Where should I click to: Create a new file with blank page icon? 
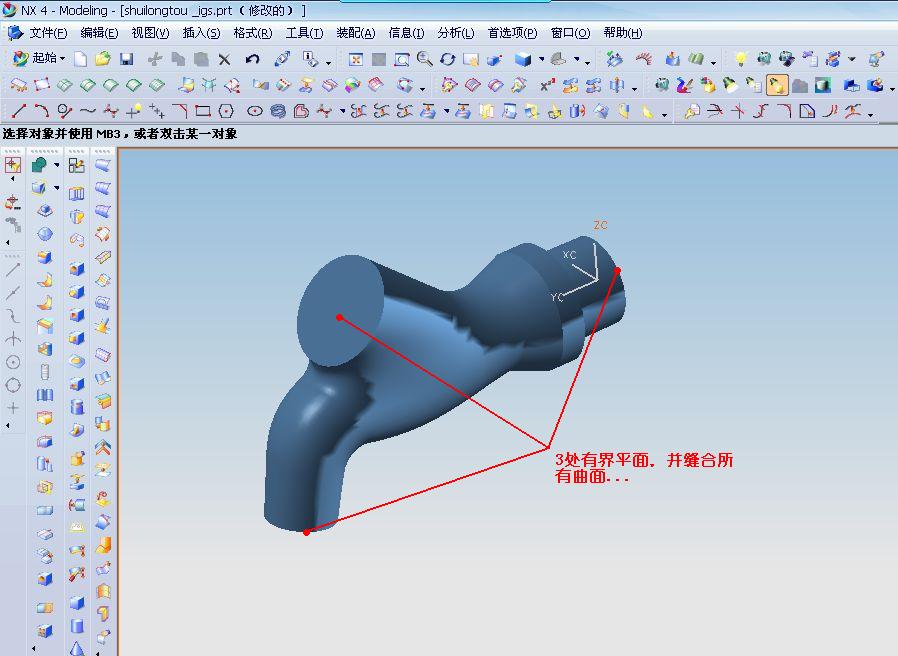point(81,59)
